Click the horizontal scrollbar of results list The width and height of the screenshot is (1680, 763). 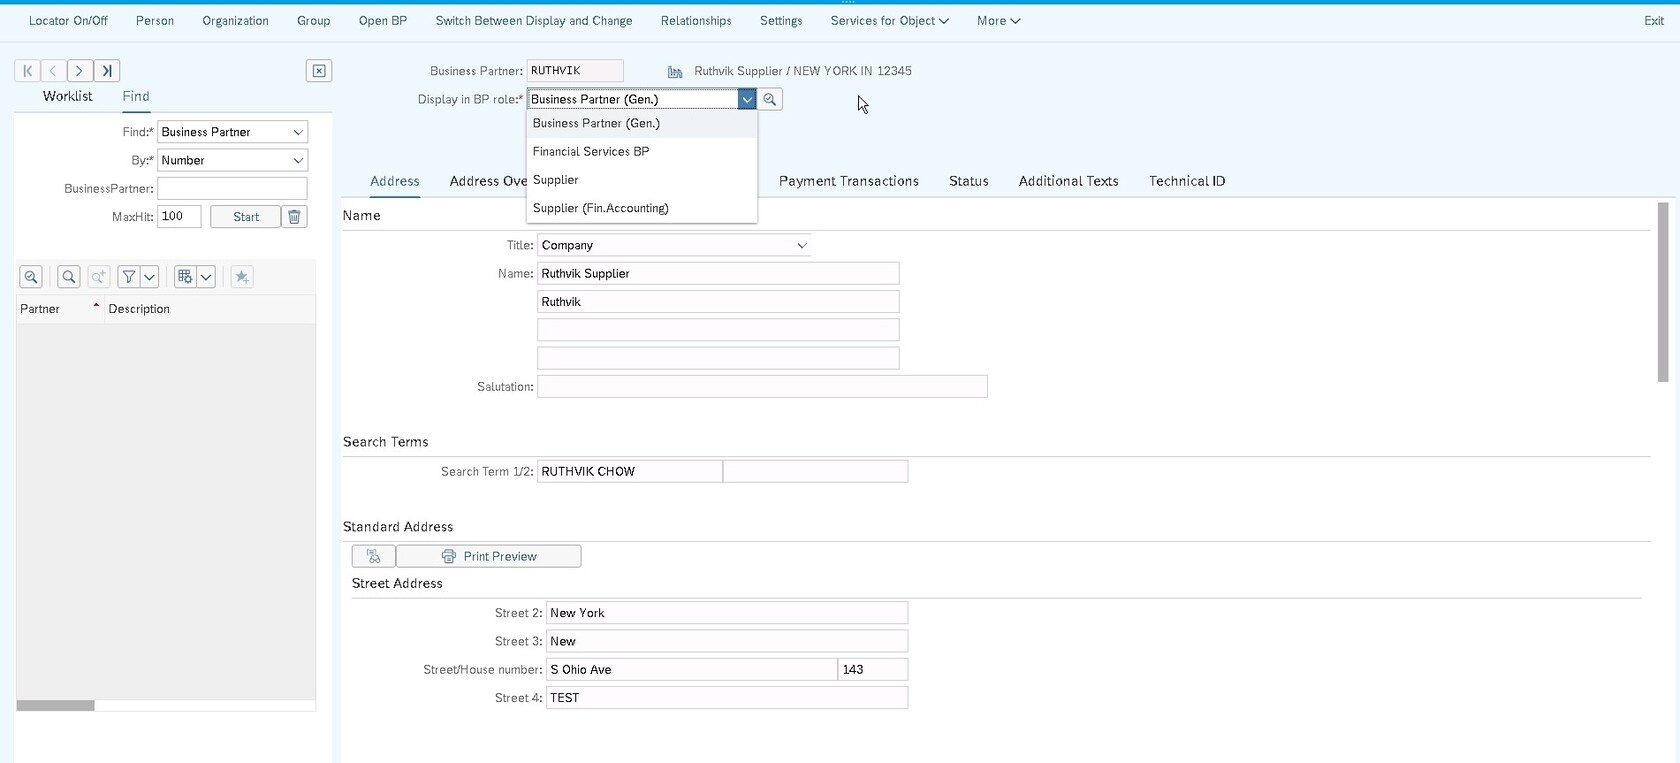(56, 706)
